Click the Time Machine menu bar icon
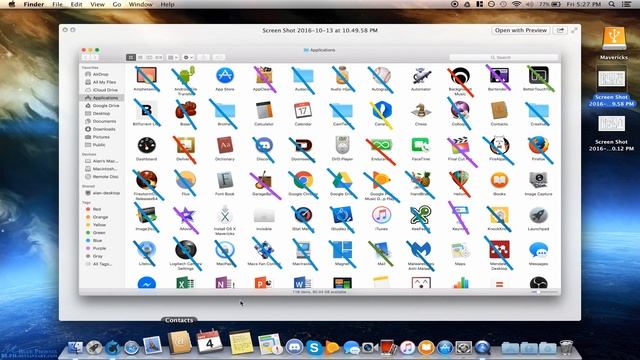This screenshot has height=360, width=640. pos(504,4)
